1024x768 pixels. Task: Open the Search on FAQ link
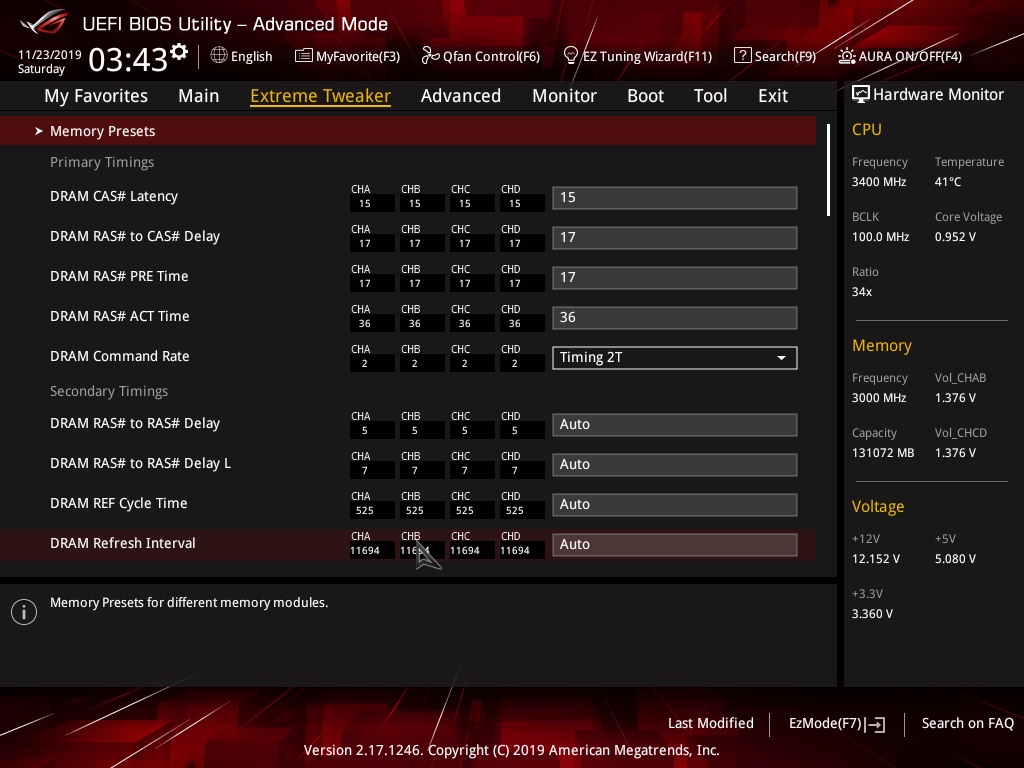click(967, 724)
